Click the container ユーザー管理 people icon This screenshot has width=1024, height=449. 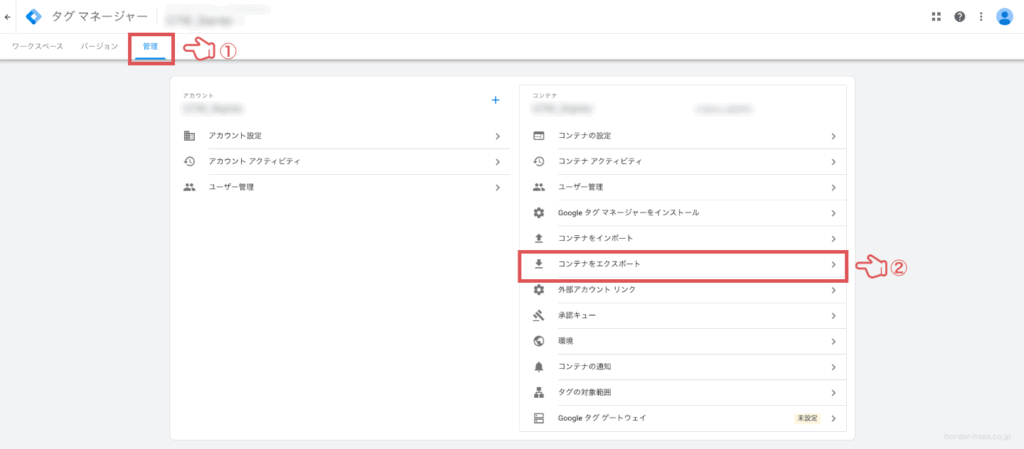539,187
